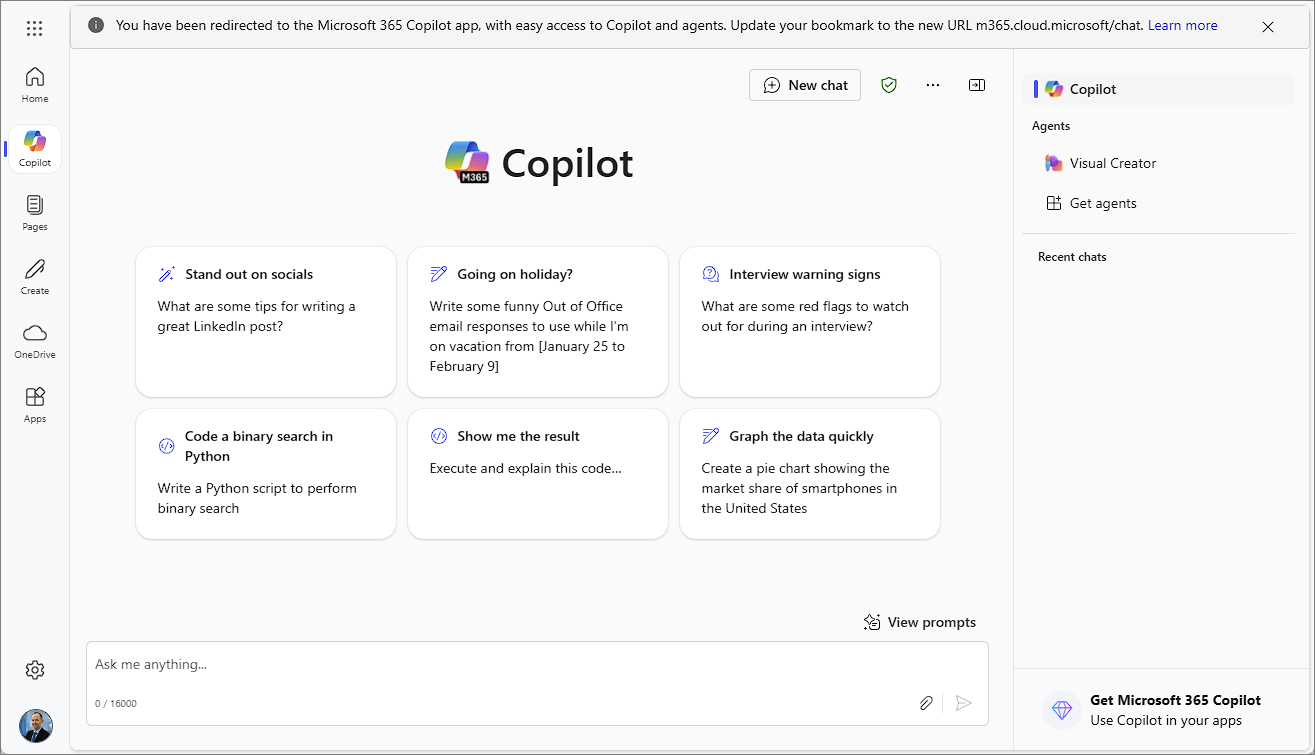1315x755 pixels.
Task: Start a New chat
Action: pos(805,85)
